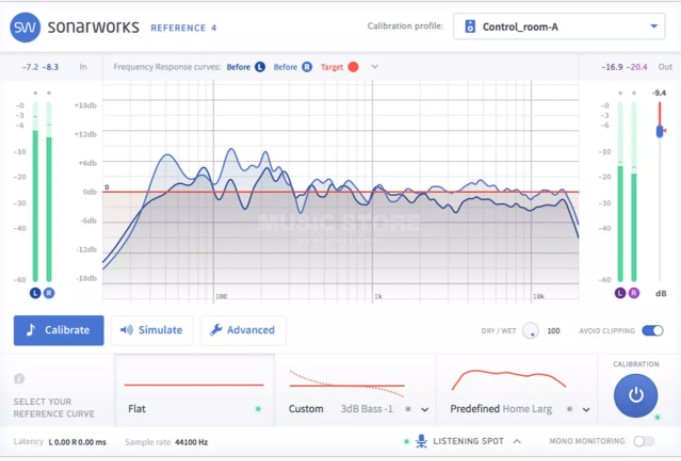Click the Predefined curve preview thumbnail
The width and height of the screenshot is (681, 461).
(509, 380)
